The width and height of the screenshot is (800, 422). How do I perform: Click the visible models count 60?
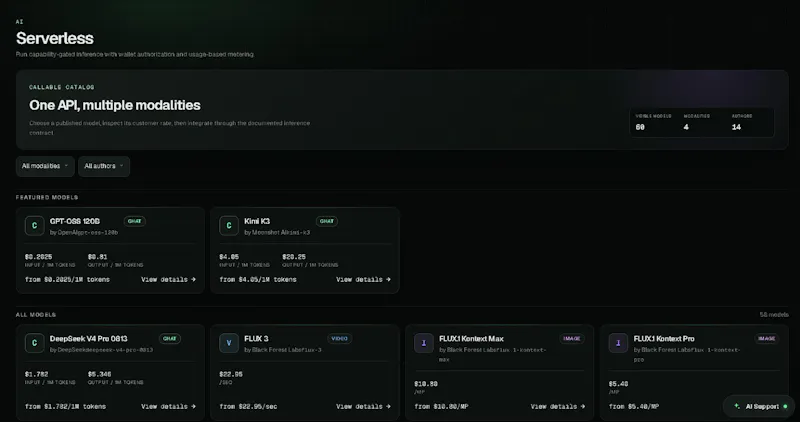640,127
